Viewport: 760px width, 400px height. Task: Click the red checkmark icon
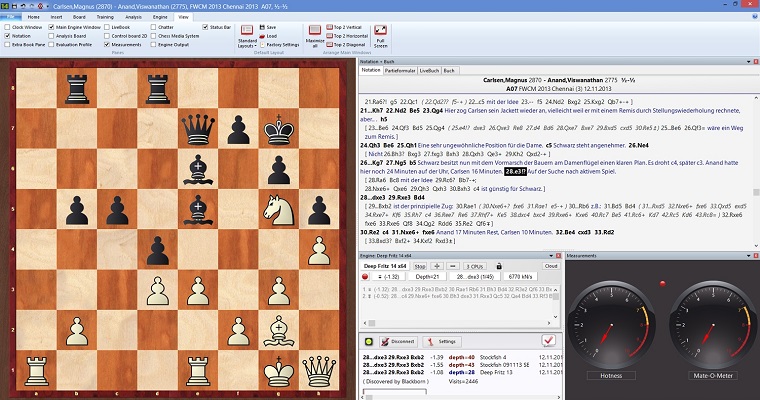pos(547,341)
